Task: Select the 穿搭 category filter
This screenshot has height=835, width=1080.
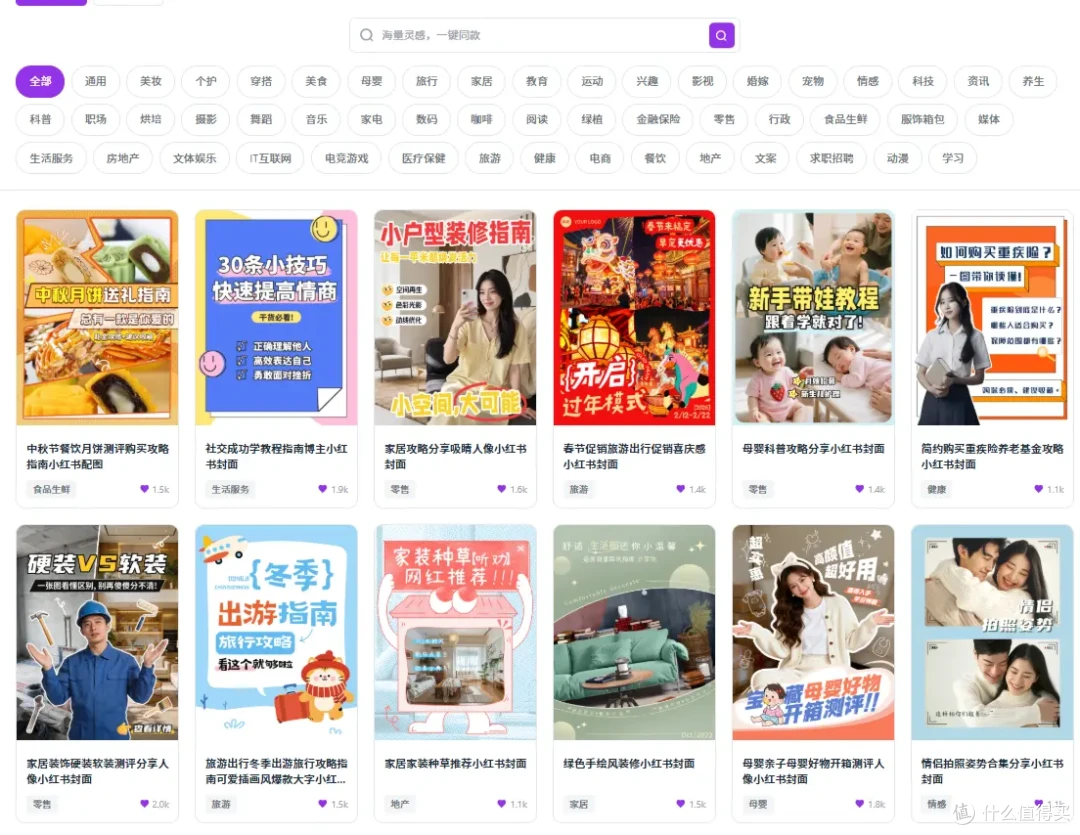Action: pos(261,81)
